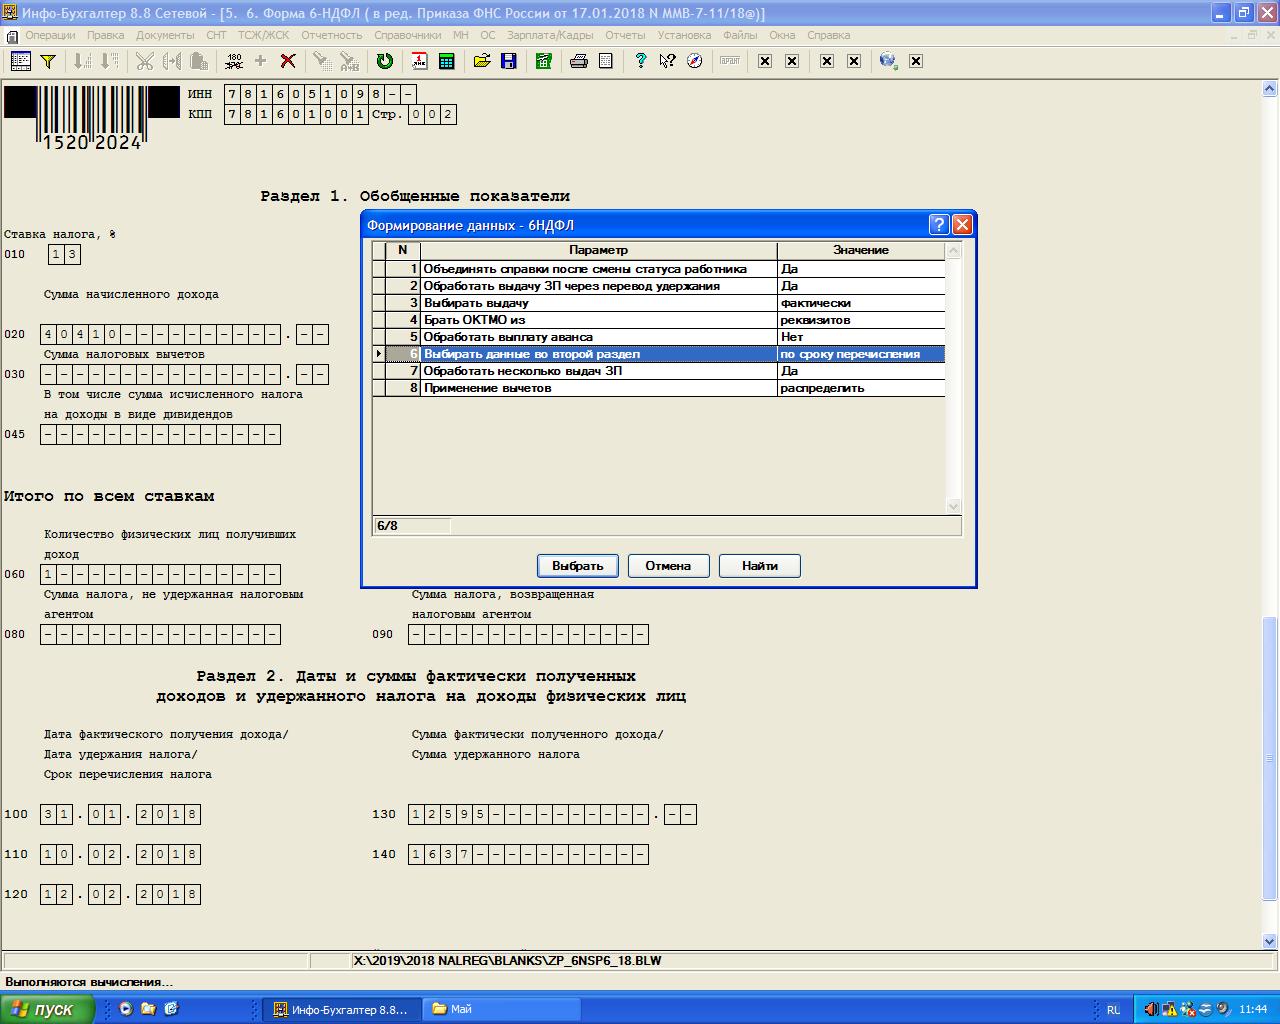Open the Операции menu
Viewport: 1280px width, 1024px height.
[50, 35]
